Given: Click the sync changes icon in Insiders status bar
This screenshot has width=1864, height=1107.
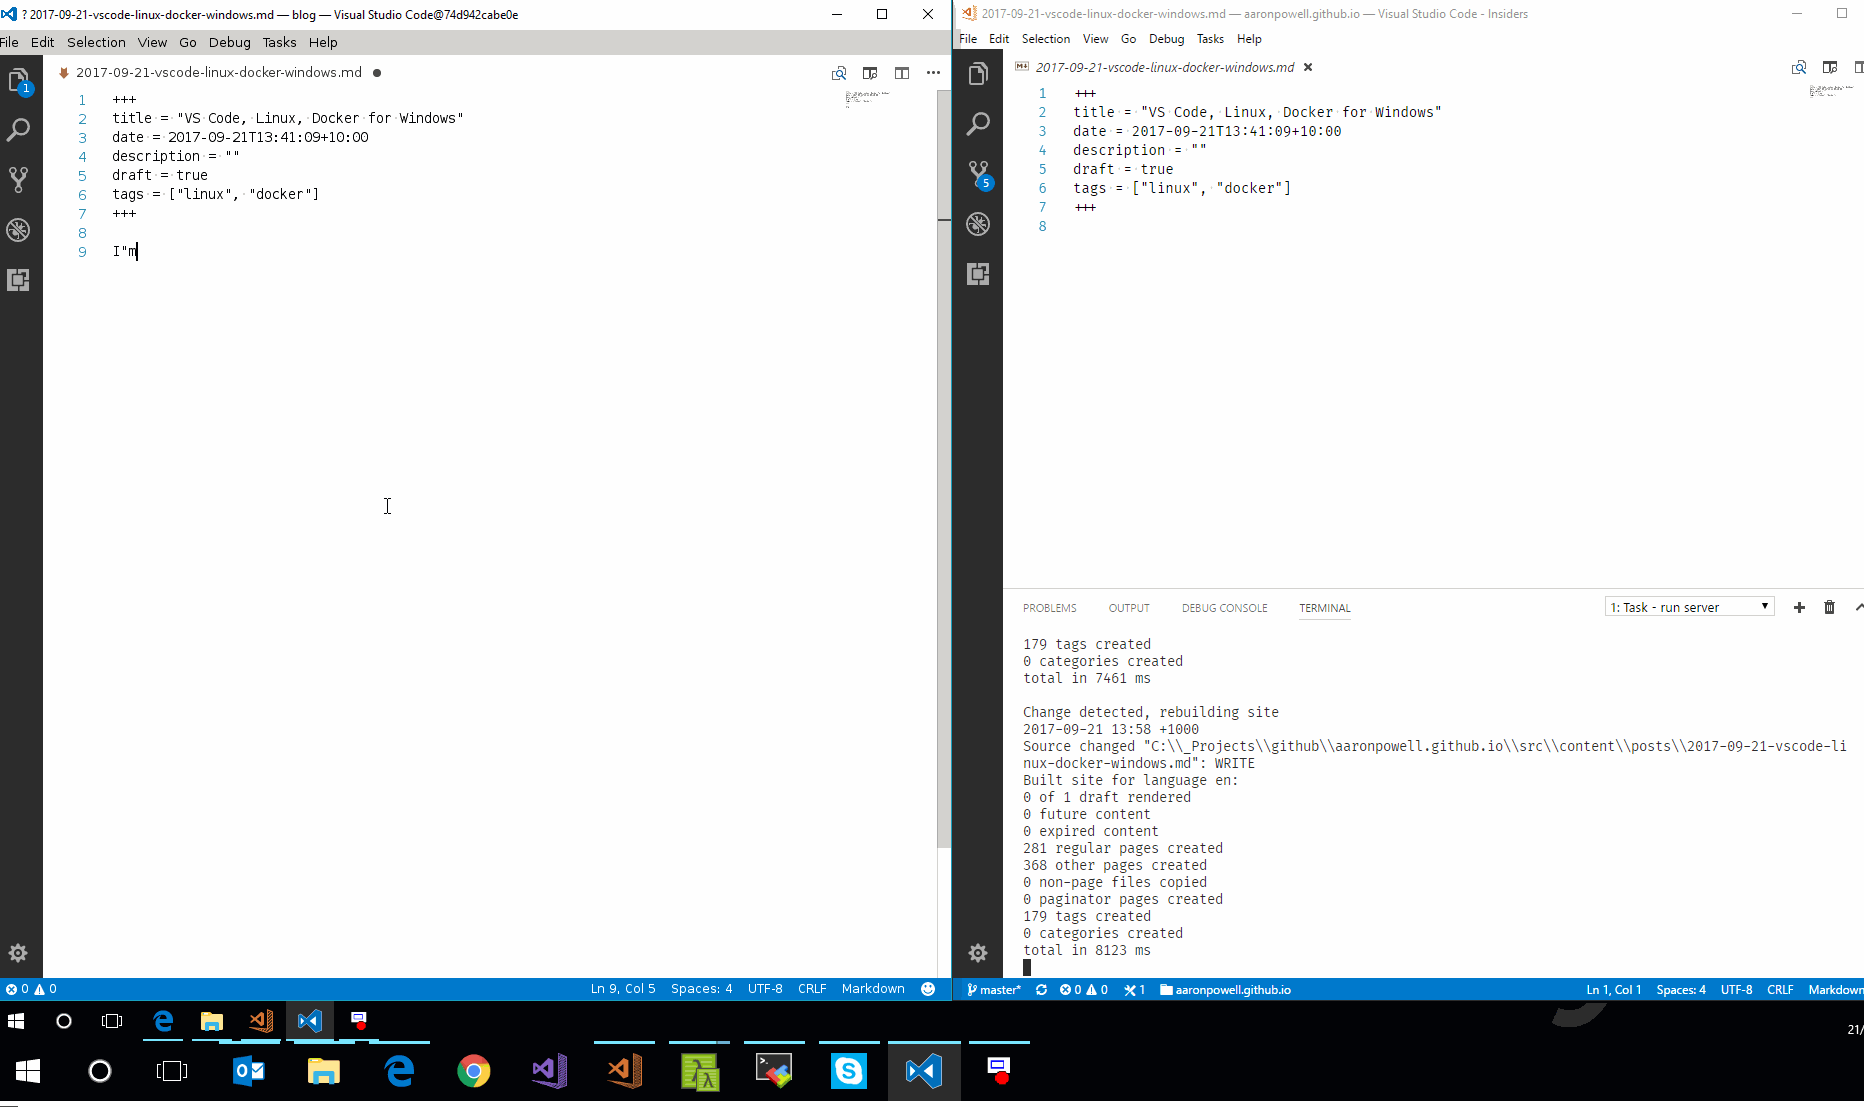Looking at the screenshot, I should (x=1041, y=990).
